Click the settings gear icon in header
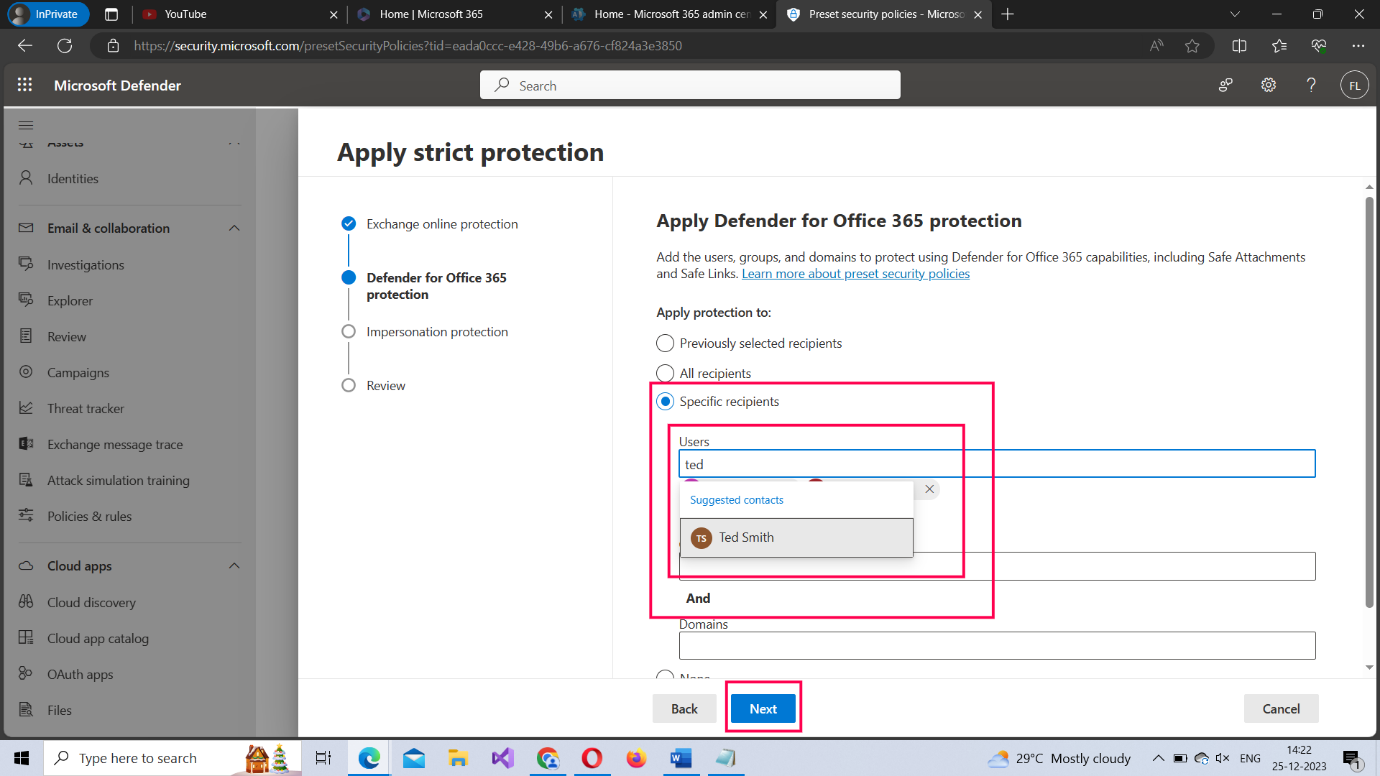The width and height of the screenshot is (1380, 776). 1268,85
